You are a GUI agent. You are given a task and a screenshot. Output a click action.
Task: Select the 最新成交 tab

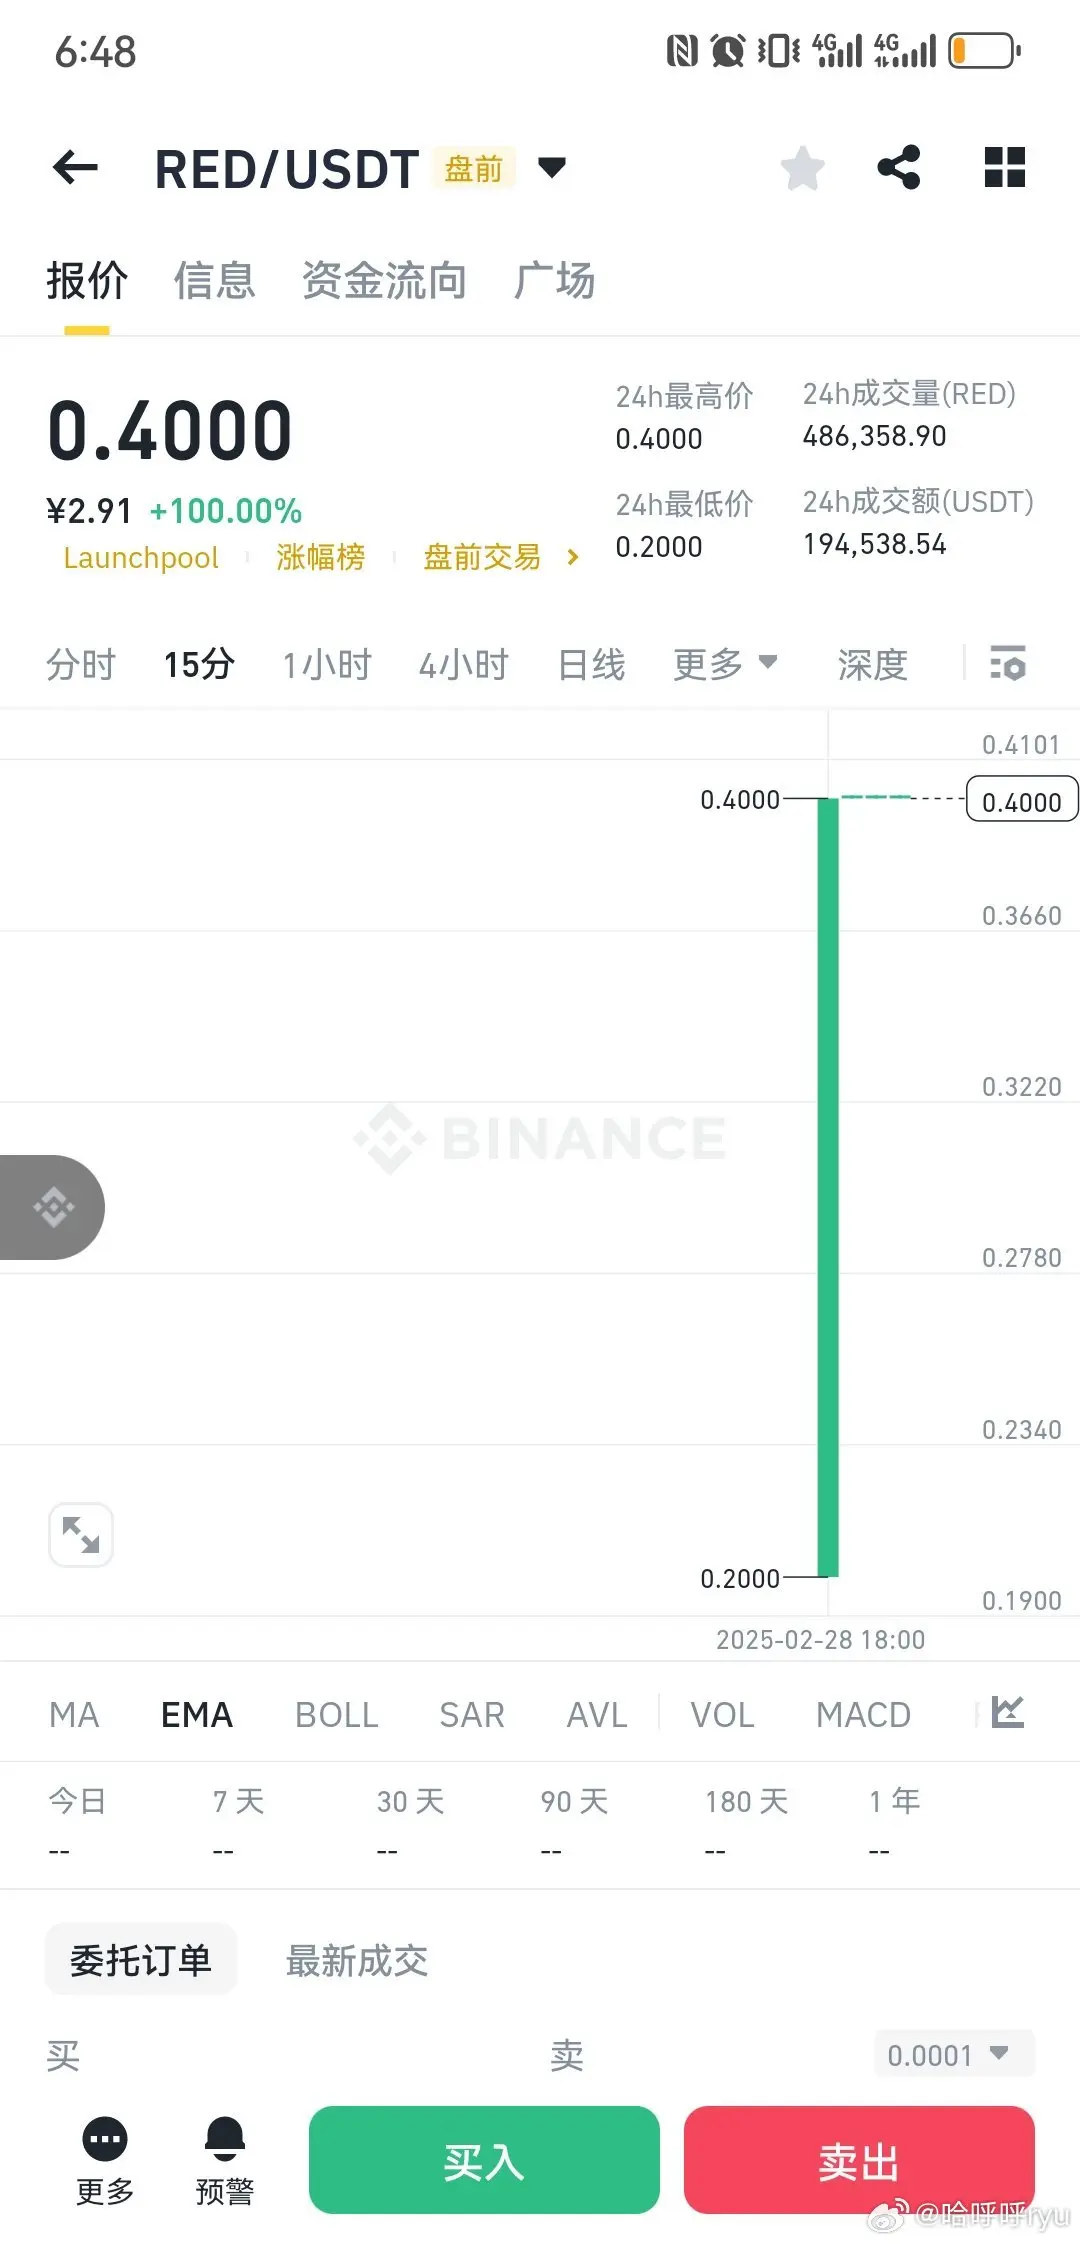coord(357,1961)
